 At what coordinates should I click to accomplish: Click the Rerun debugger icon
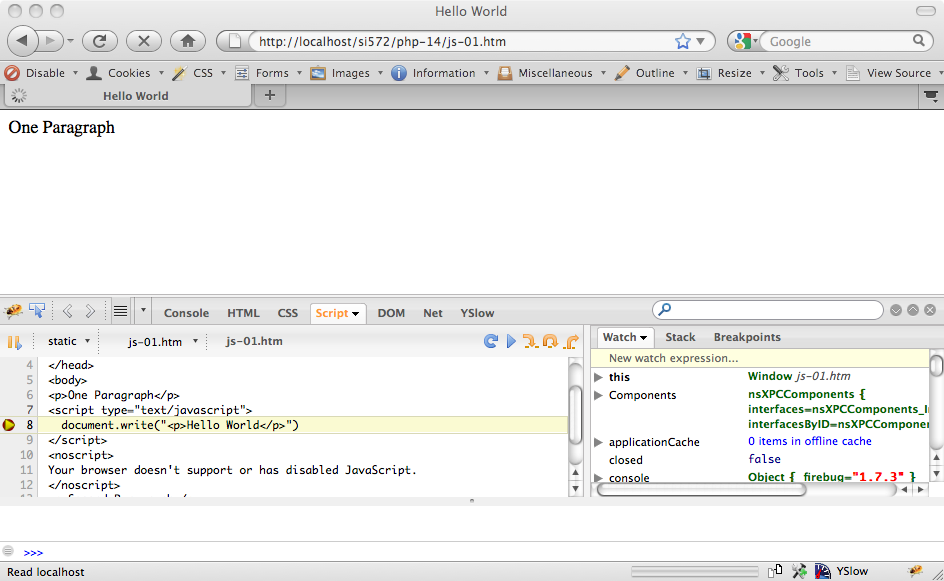(491, 341)
